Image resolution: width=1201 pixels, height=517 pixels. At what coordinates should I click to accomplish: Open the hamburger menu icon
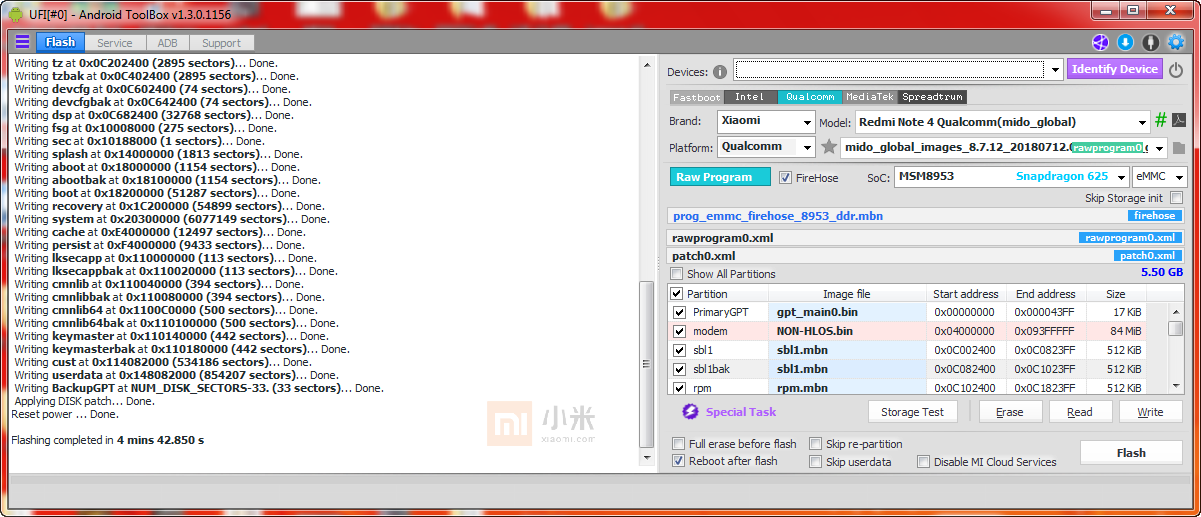22,42
